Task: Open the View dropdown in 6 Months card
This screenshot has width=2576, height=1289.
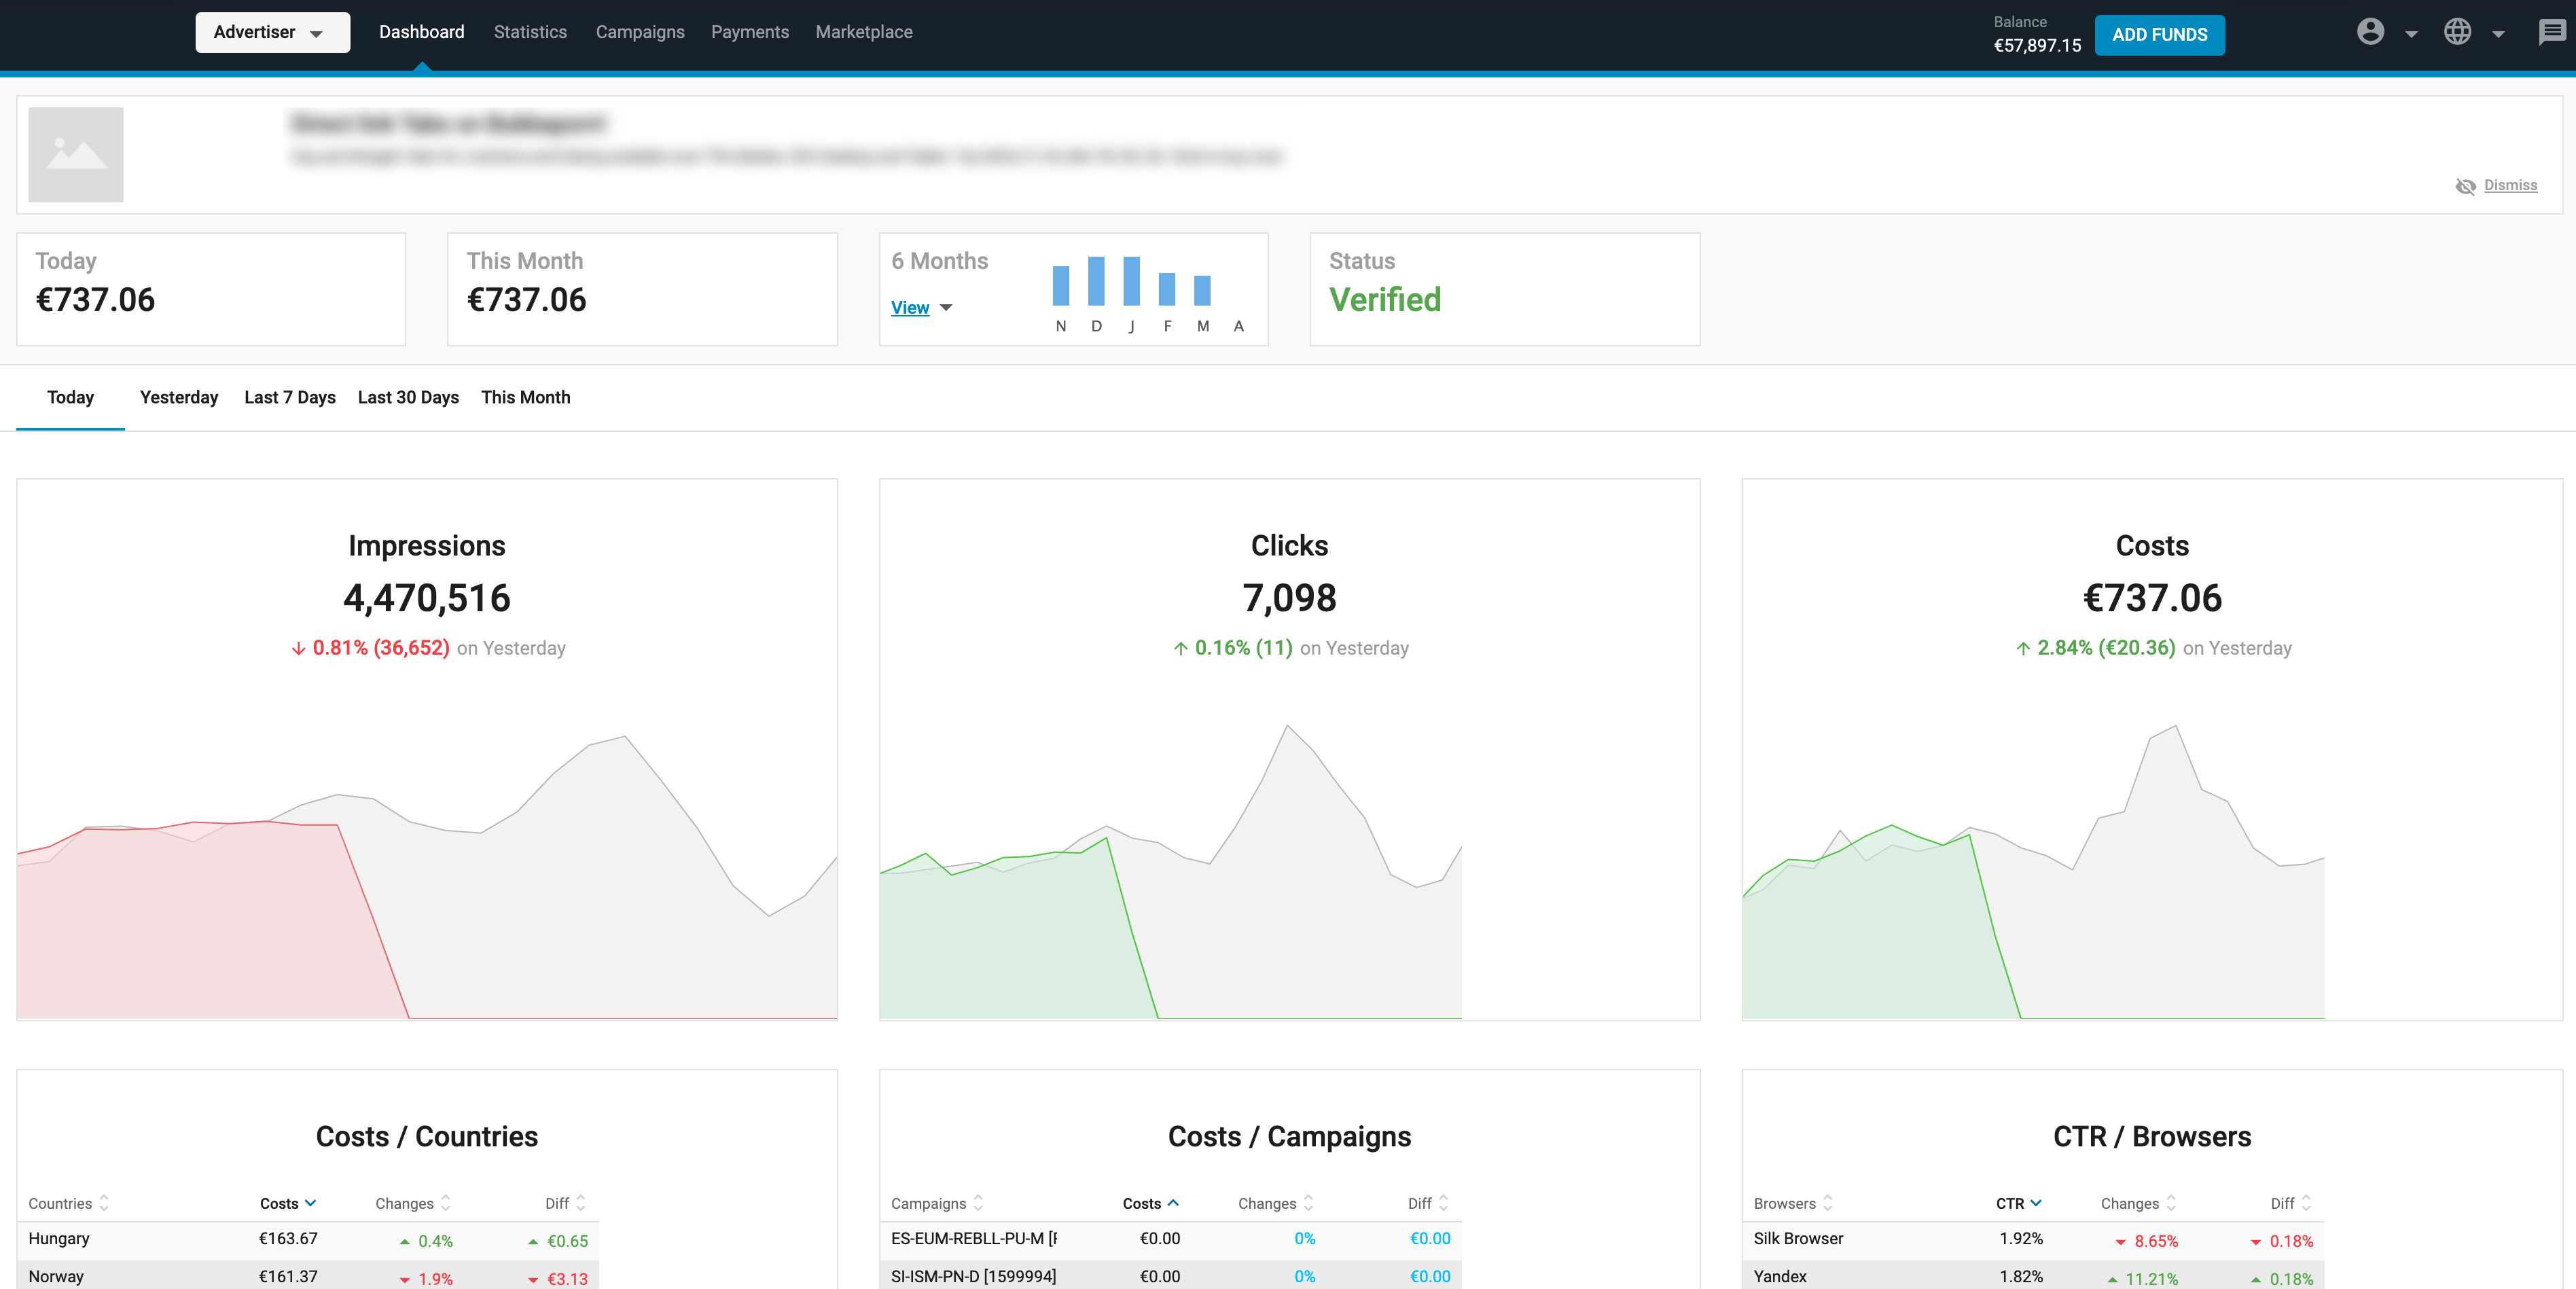Action: pyautogui.click(x=920, y=308)
